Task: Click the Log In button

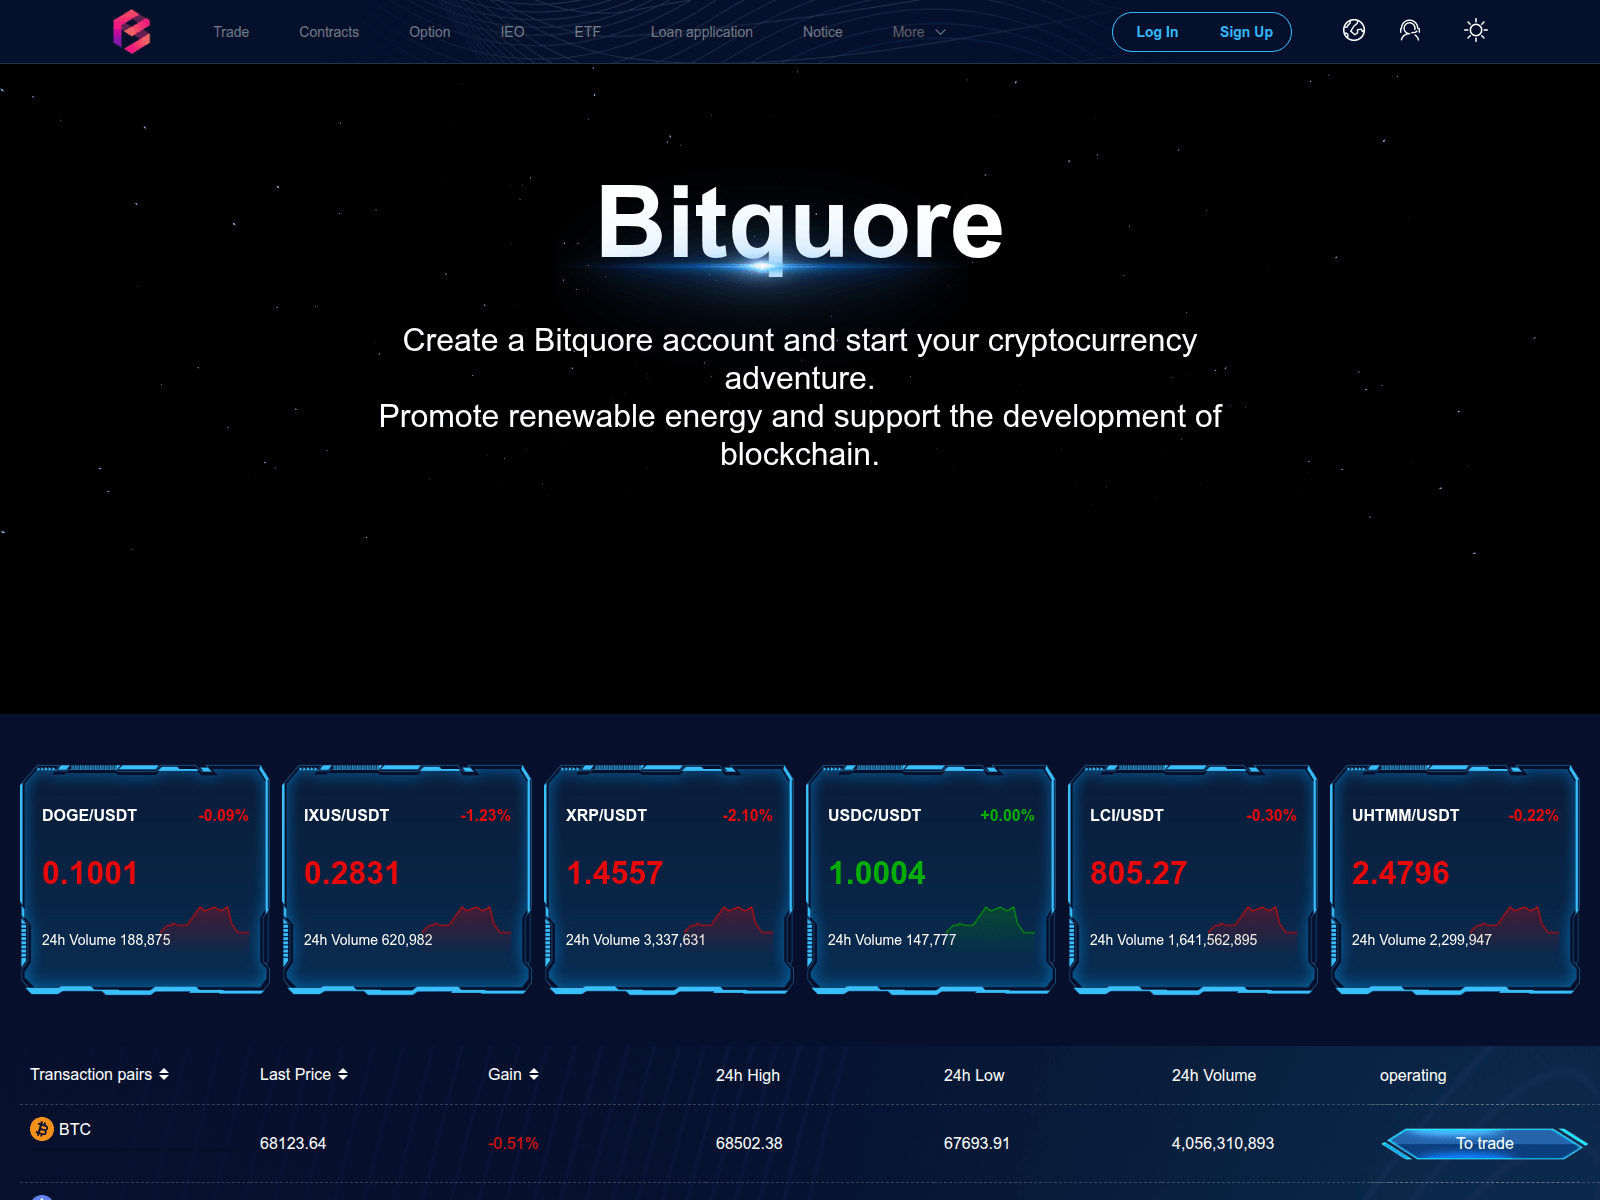Action: [1156, 31]
